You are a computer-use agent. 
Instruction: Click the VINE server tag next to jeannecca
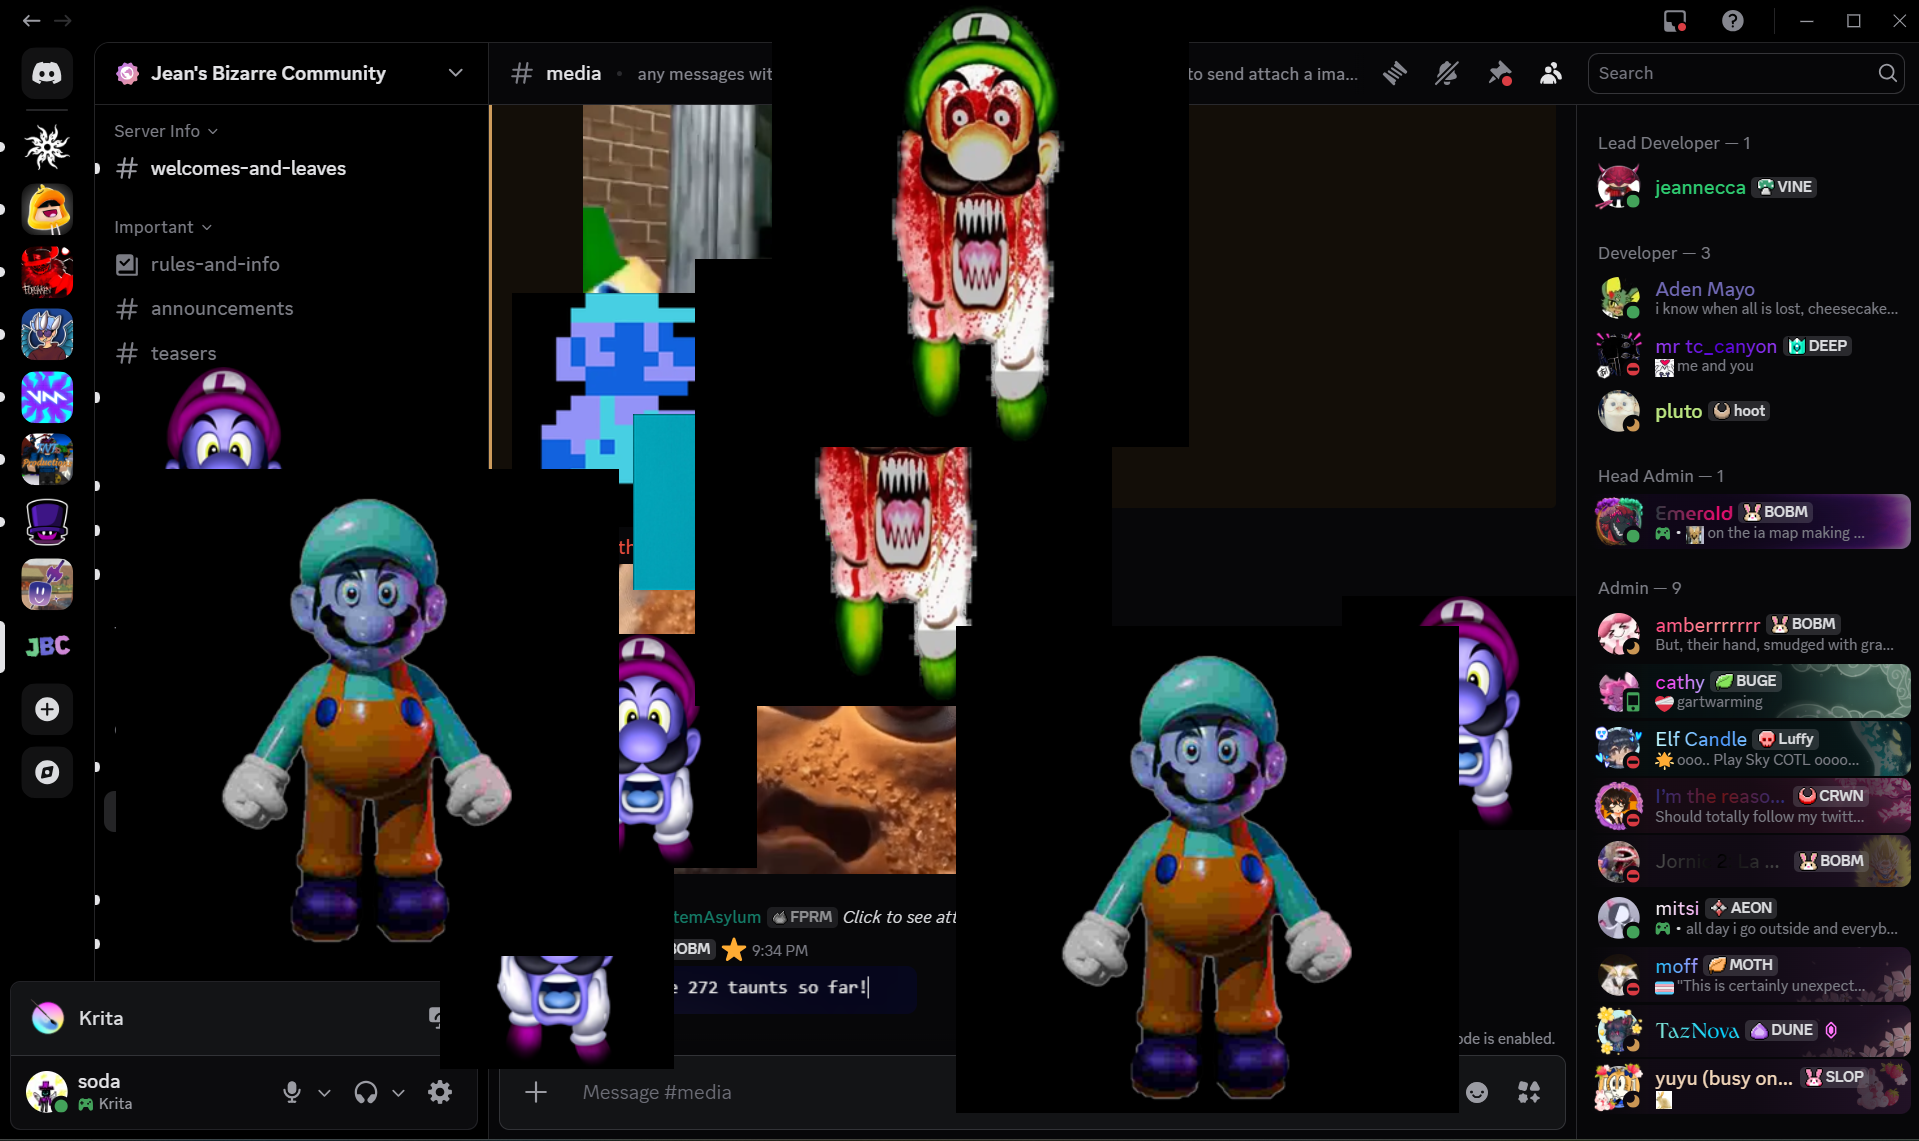[1785, 187]
